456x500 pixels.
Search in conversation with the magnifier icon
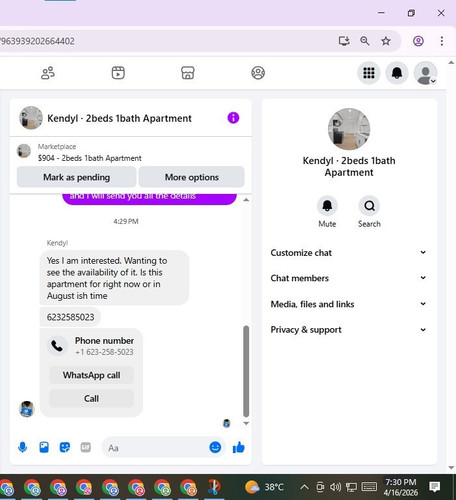[369, 206]
